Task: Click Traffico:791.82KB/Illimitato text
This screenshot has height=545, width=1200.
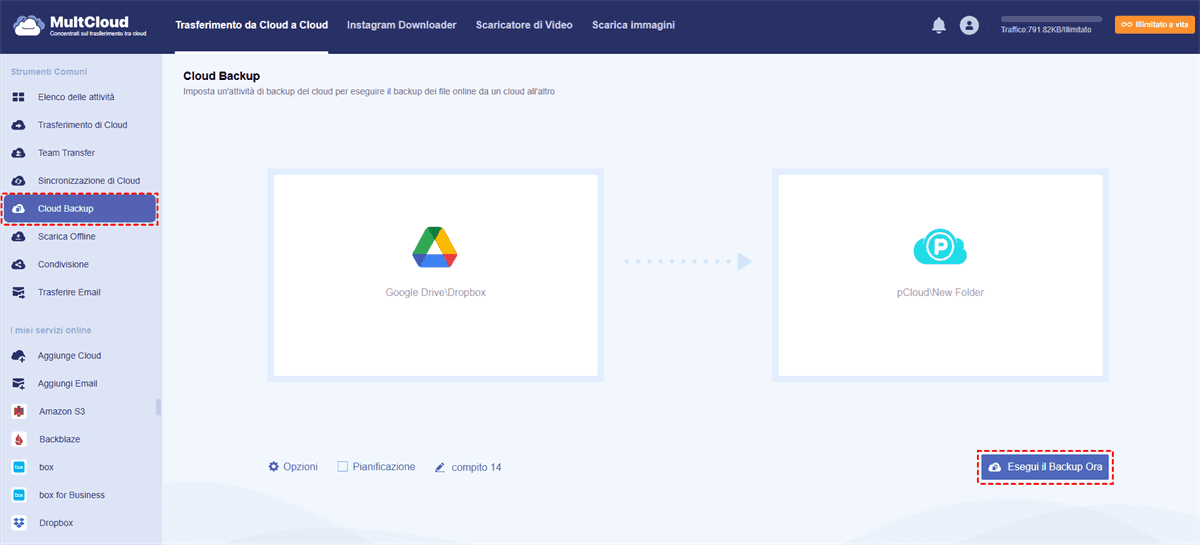Action: click(1046, 30)
